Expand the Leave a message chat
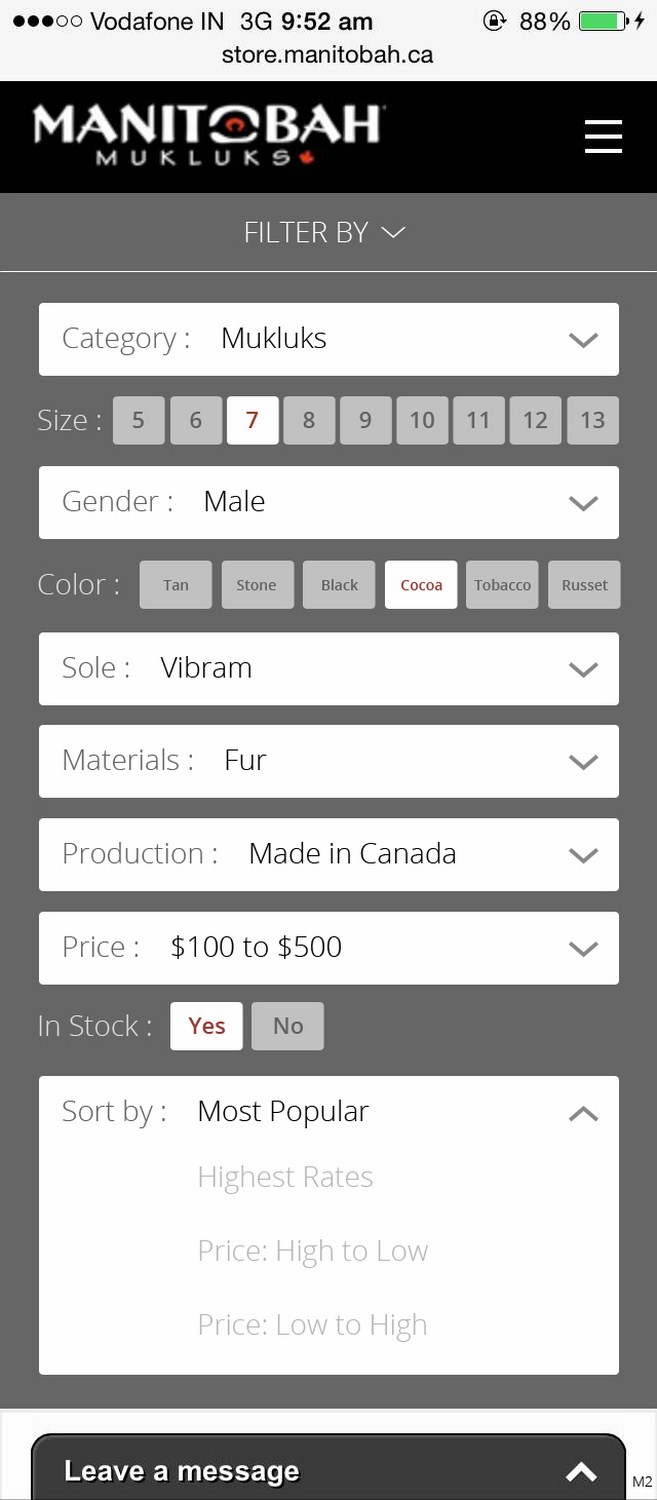The height and width of the screenshot is (1500, 657). point(581,1471)
